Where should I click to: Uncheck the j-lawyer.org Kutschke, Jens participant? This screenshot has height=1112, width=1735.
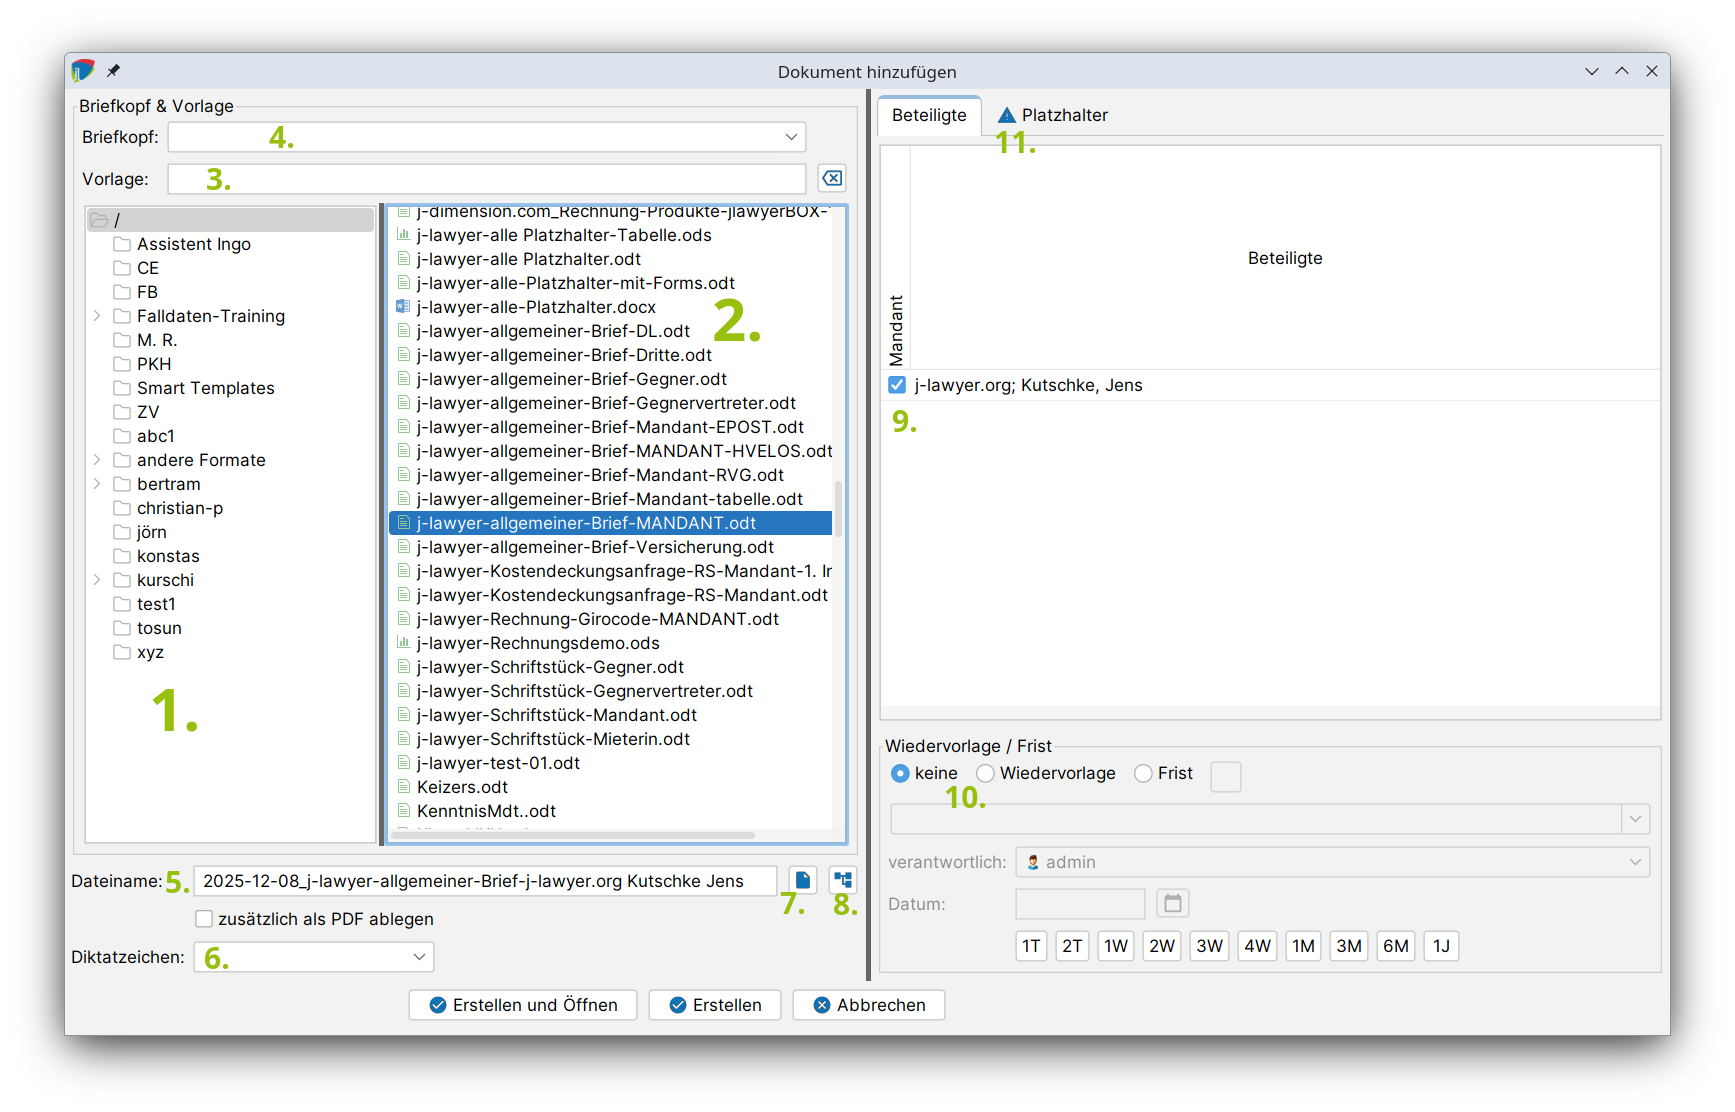897,385
